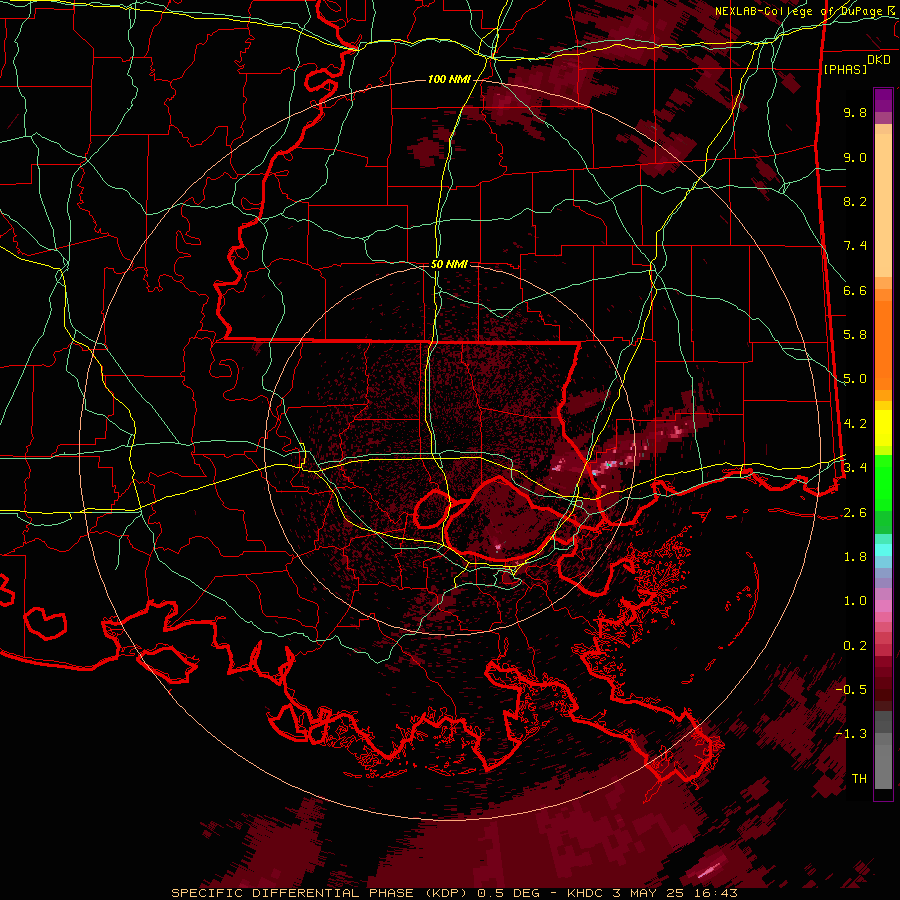900x900 pixels.
Task: Select the 7.4 value on the color scale
Action: [855, 246]
